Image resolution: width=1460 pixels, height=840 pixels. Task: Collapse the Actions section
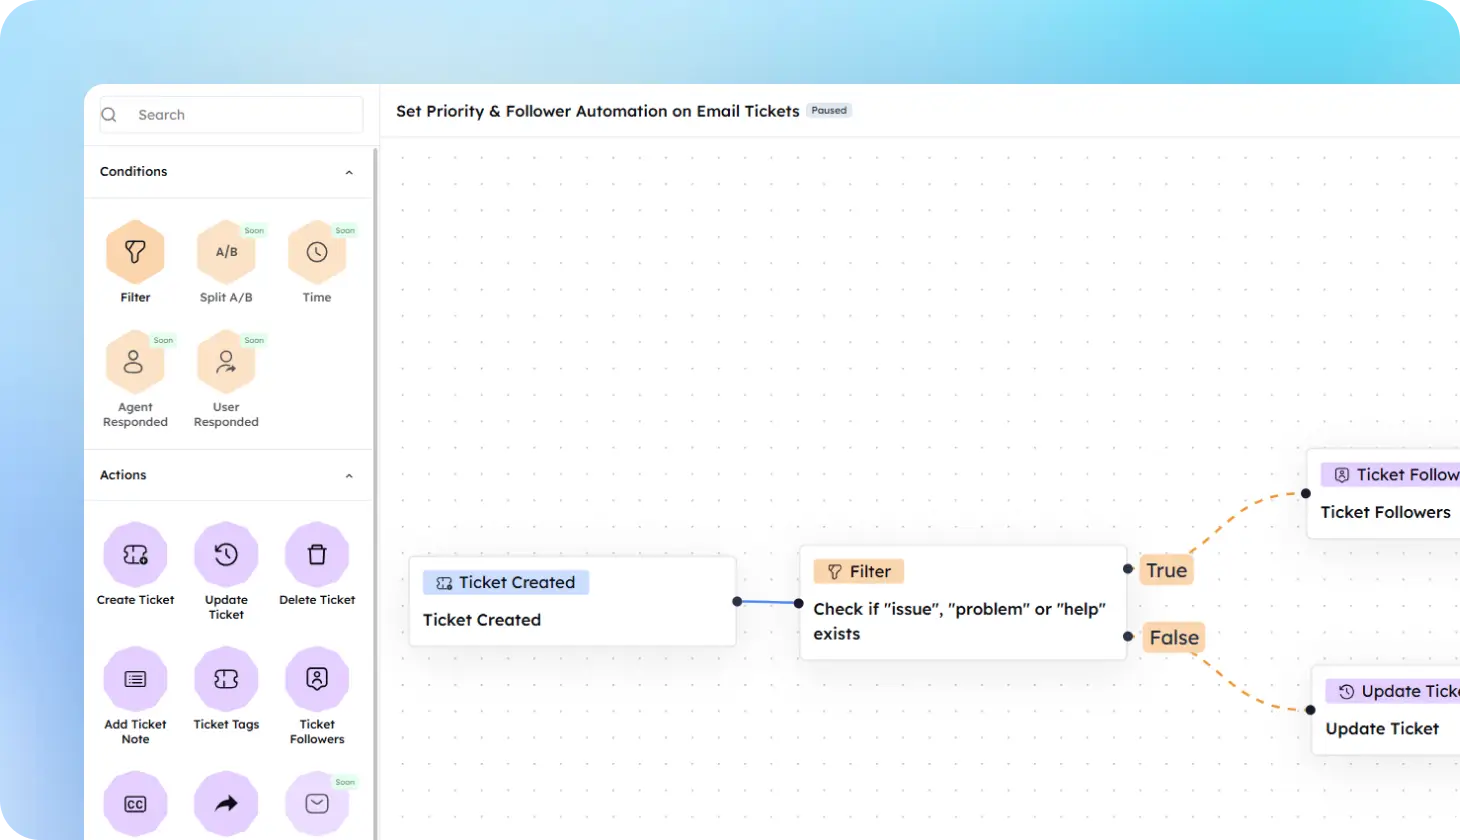[x=349, y=476]
